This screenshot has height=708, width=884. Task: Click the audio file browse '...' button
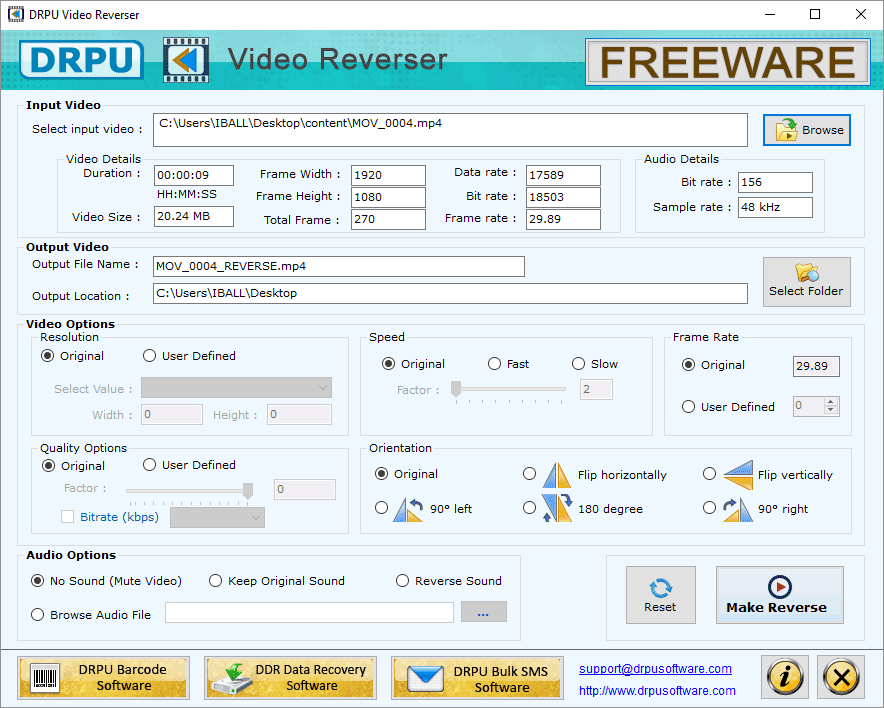(484, 612)
